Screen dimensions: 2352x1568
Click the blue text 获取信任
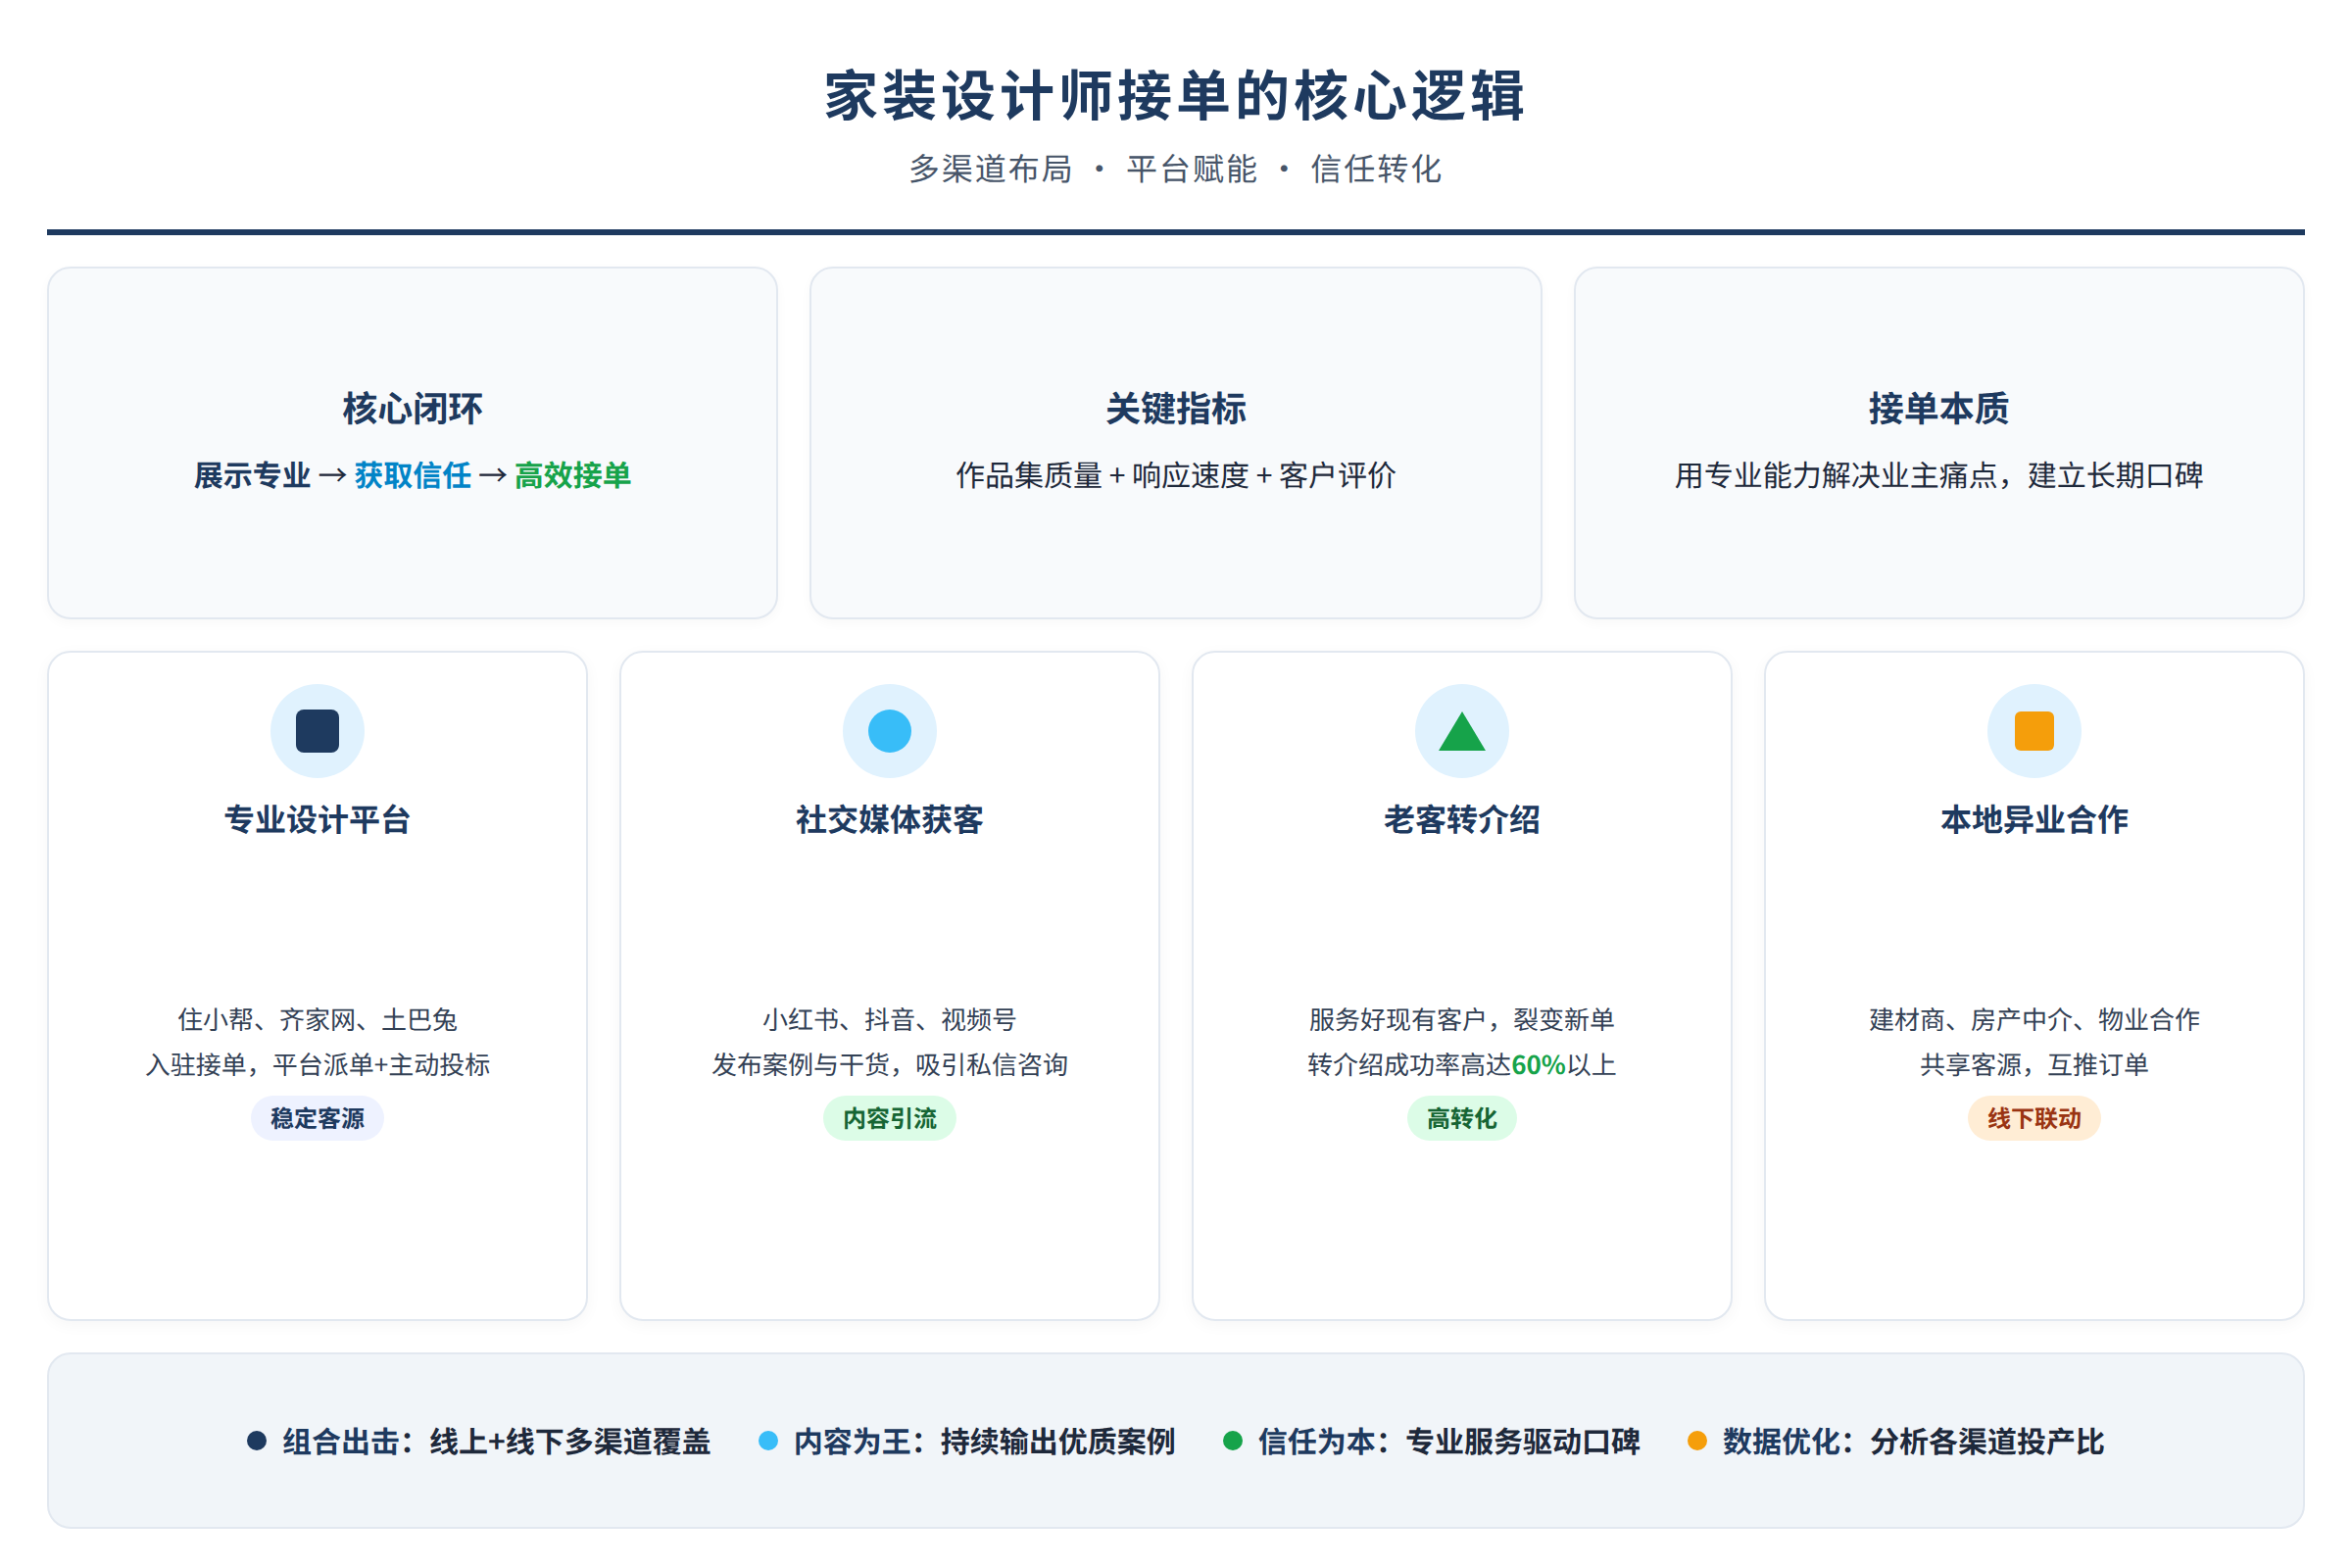point(412,475)
